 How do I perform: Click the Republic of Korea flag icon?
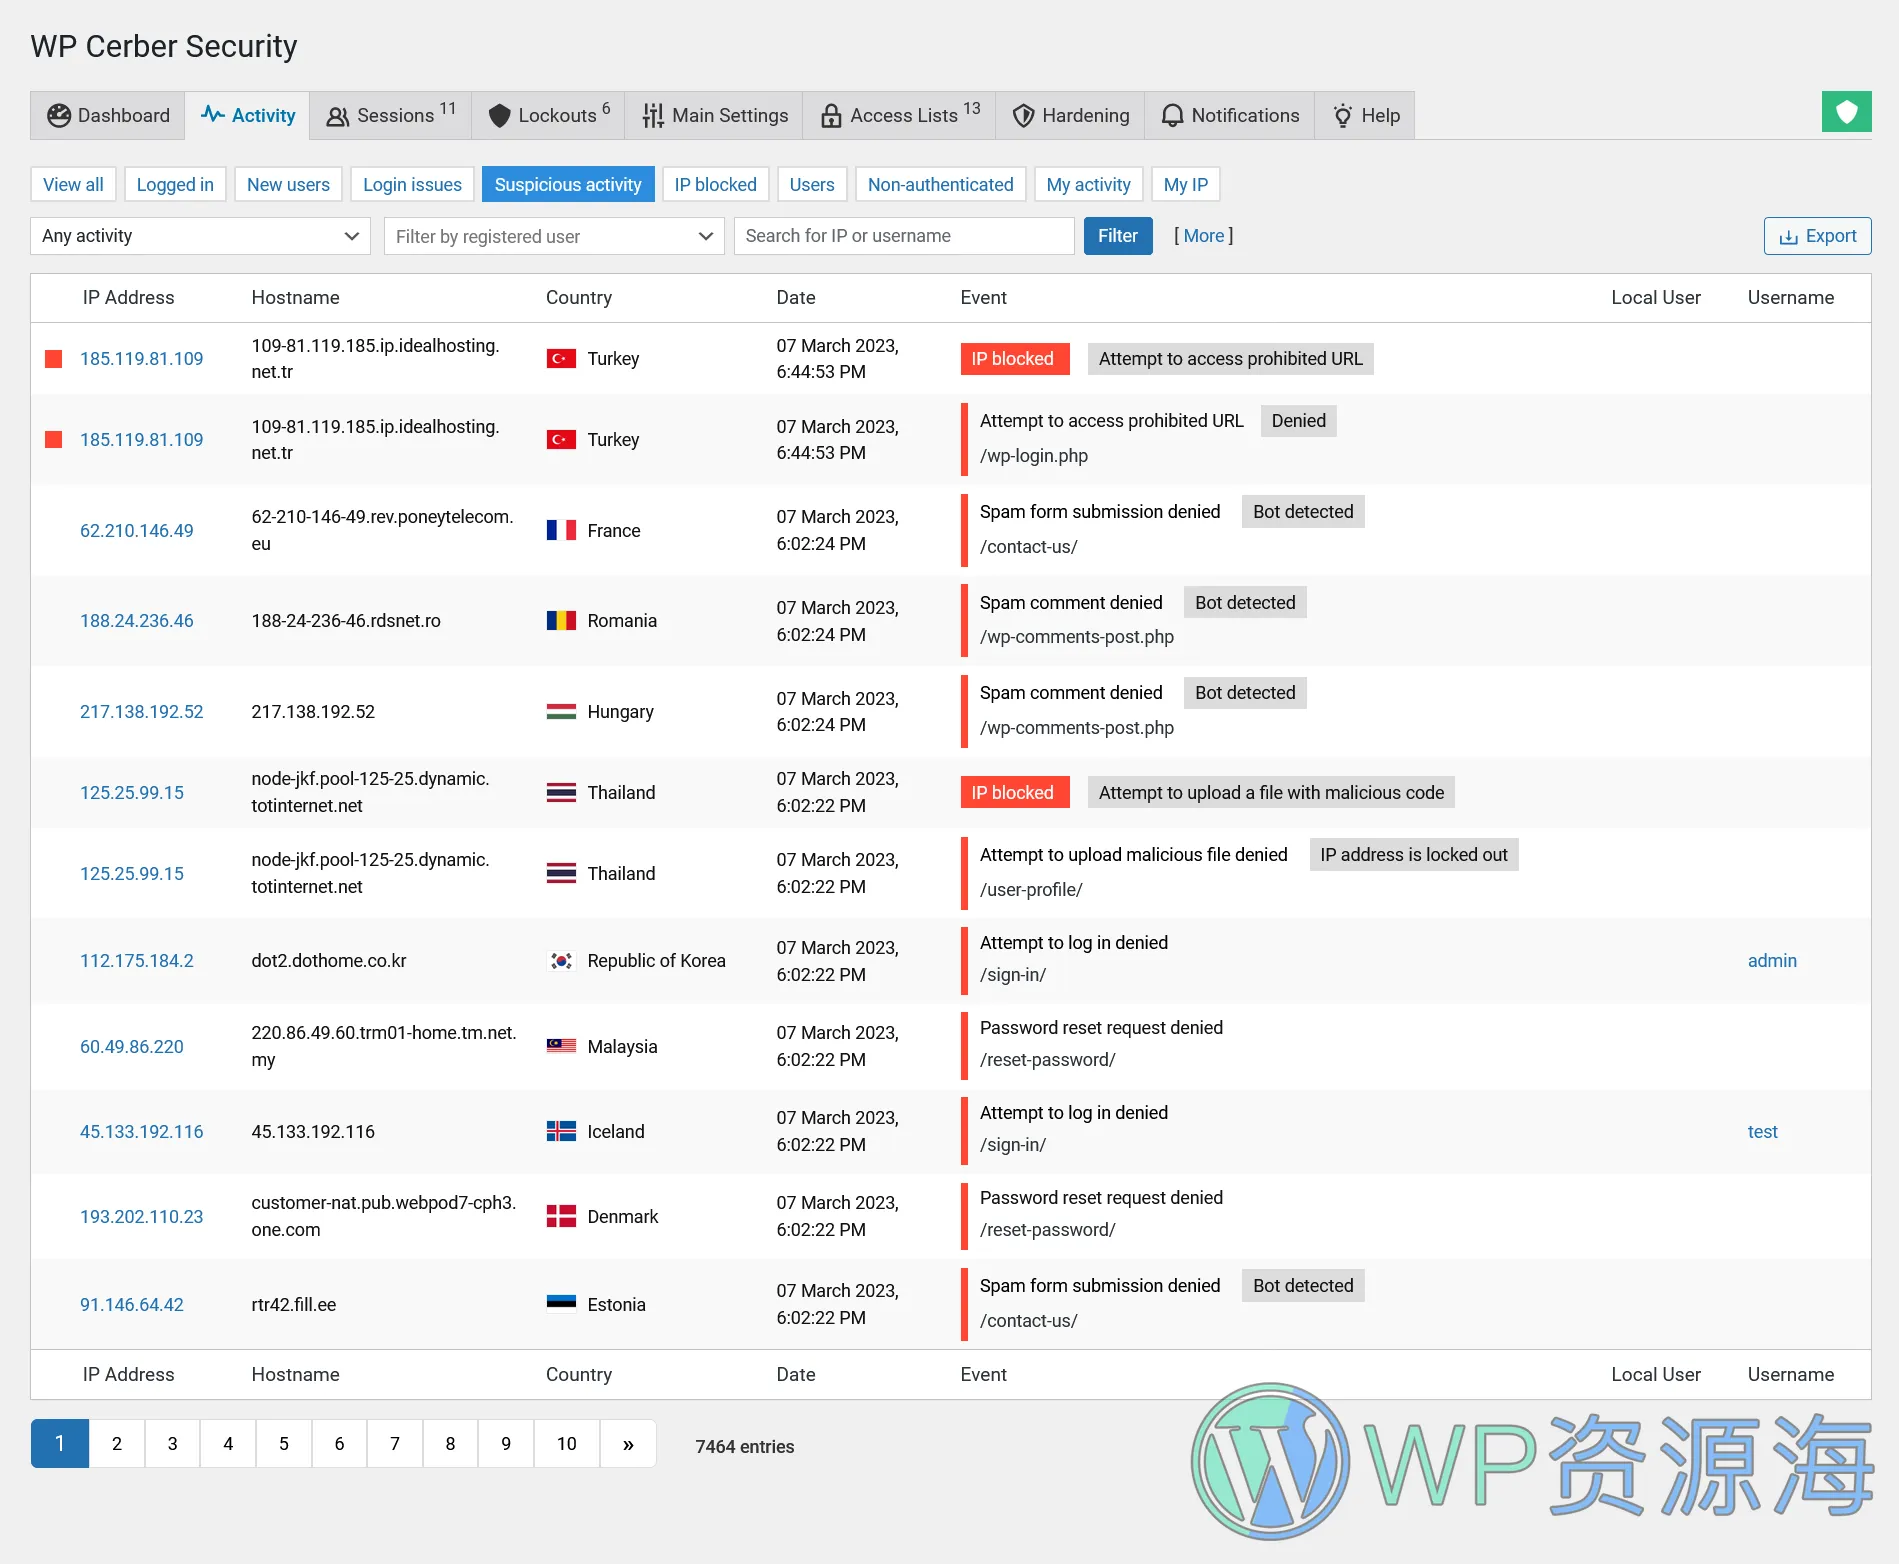click(561, 960)
